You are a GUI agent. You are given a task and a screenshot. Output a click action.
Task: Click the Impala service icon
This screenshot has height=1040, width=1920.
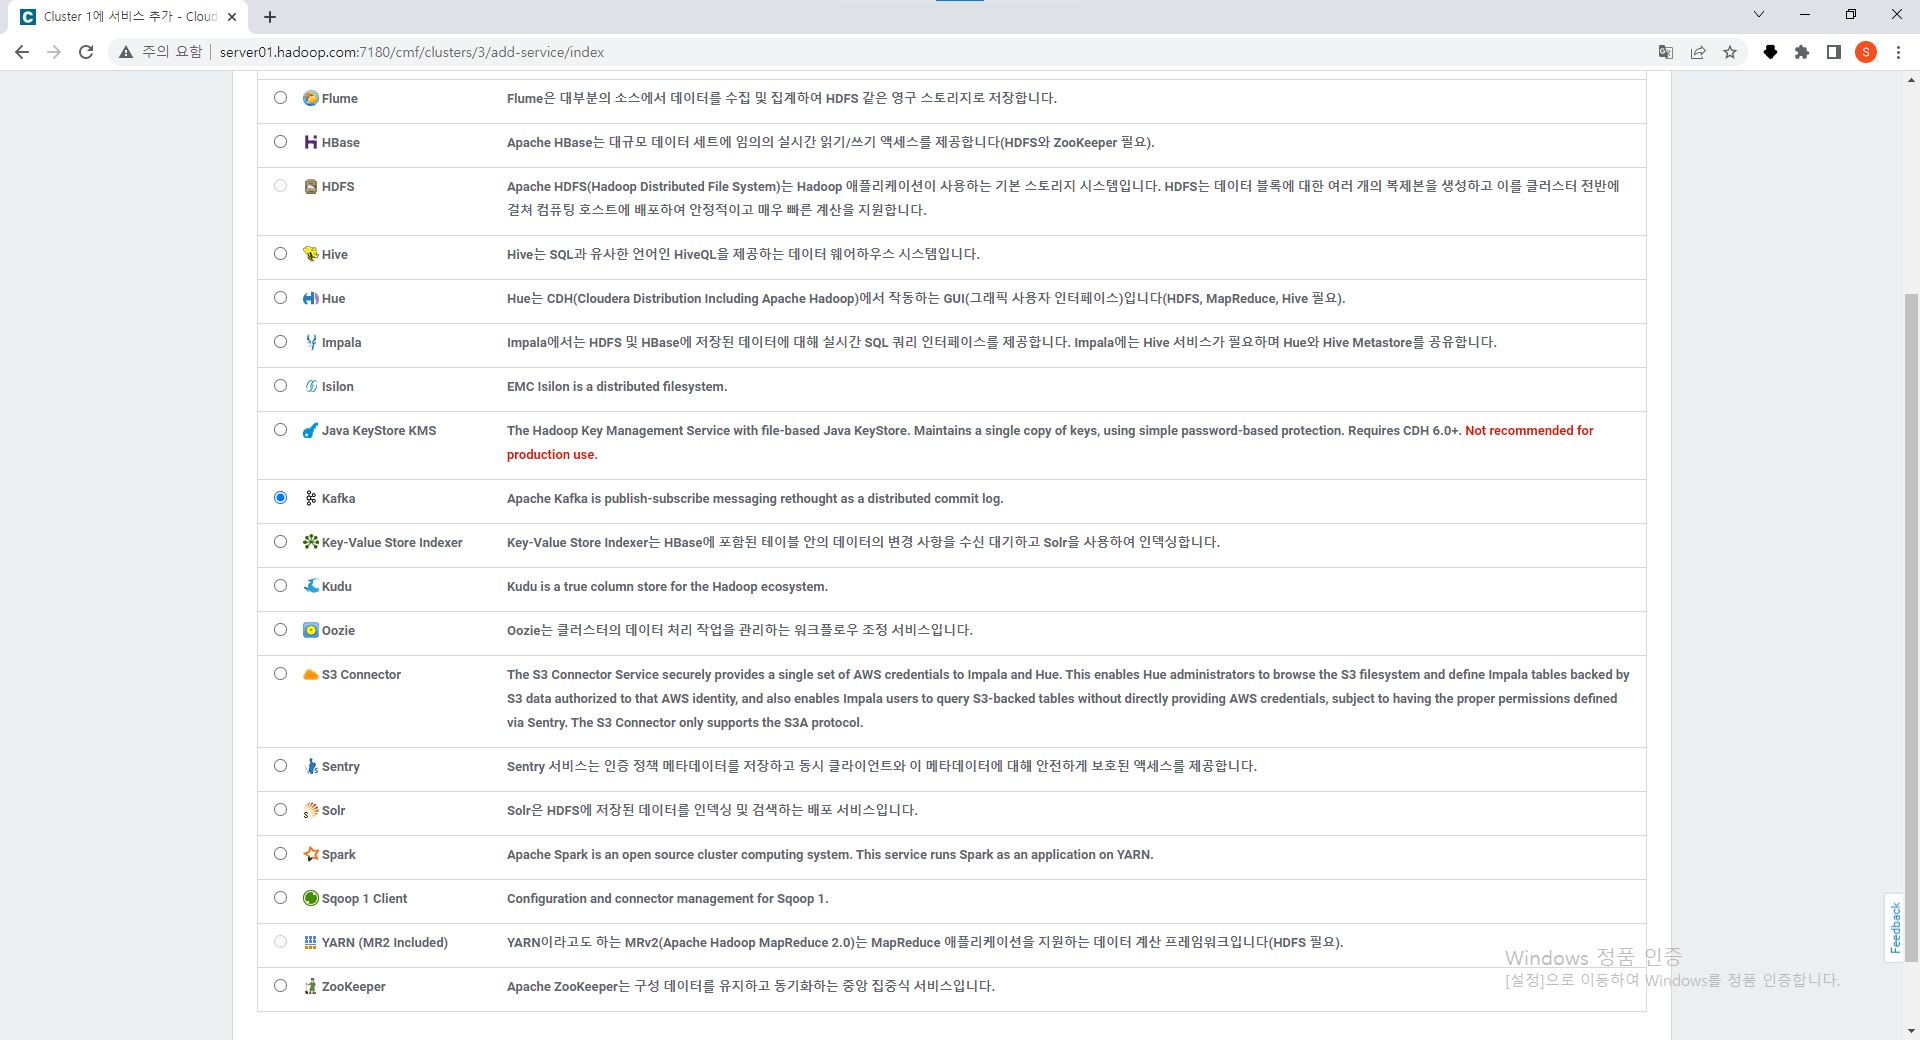[311, 342]
